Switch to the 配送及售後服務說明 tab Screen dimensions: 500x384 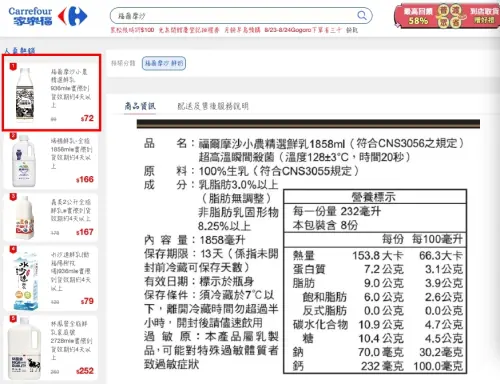pos(213,106)
